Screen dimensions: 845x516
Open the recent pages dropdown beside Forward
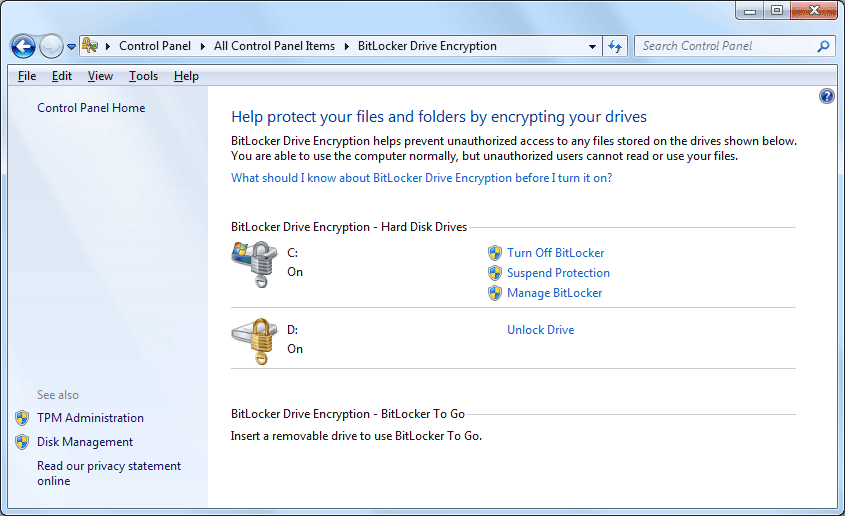(71, 47)
